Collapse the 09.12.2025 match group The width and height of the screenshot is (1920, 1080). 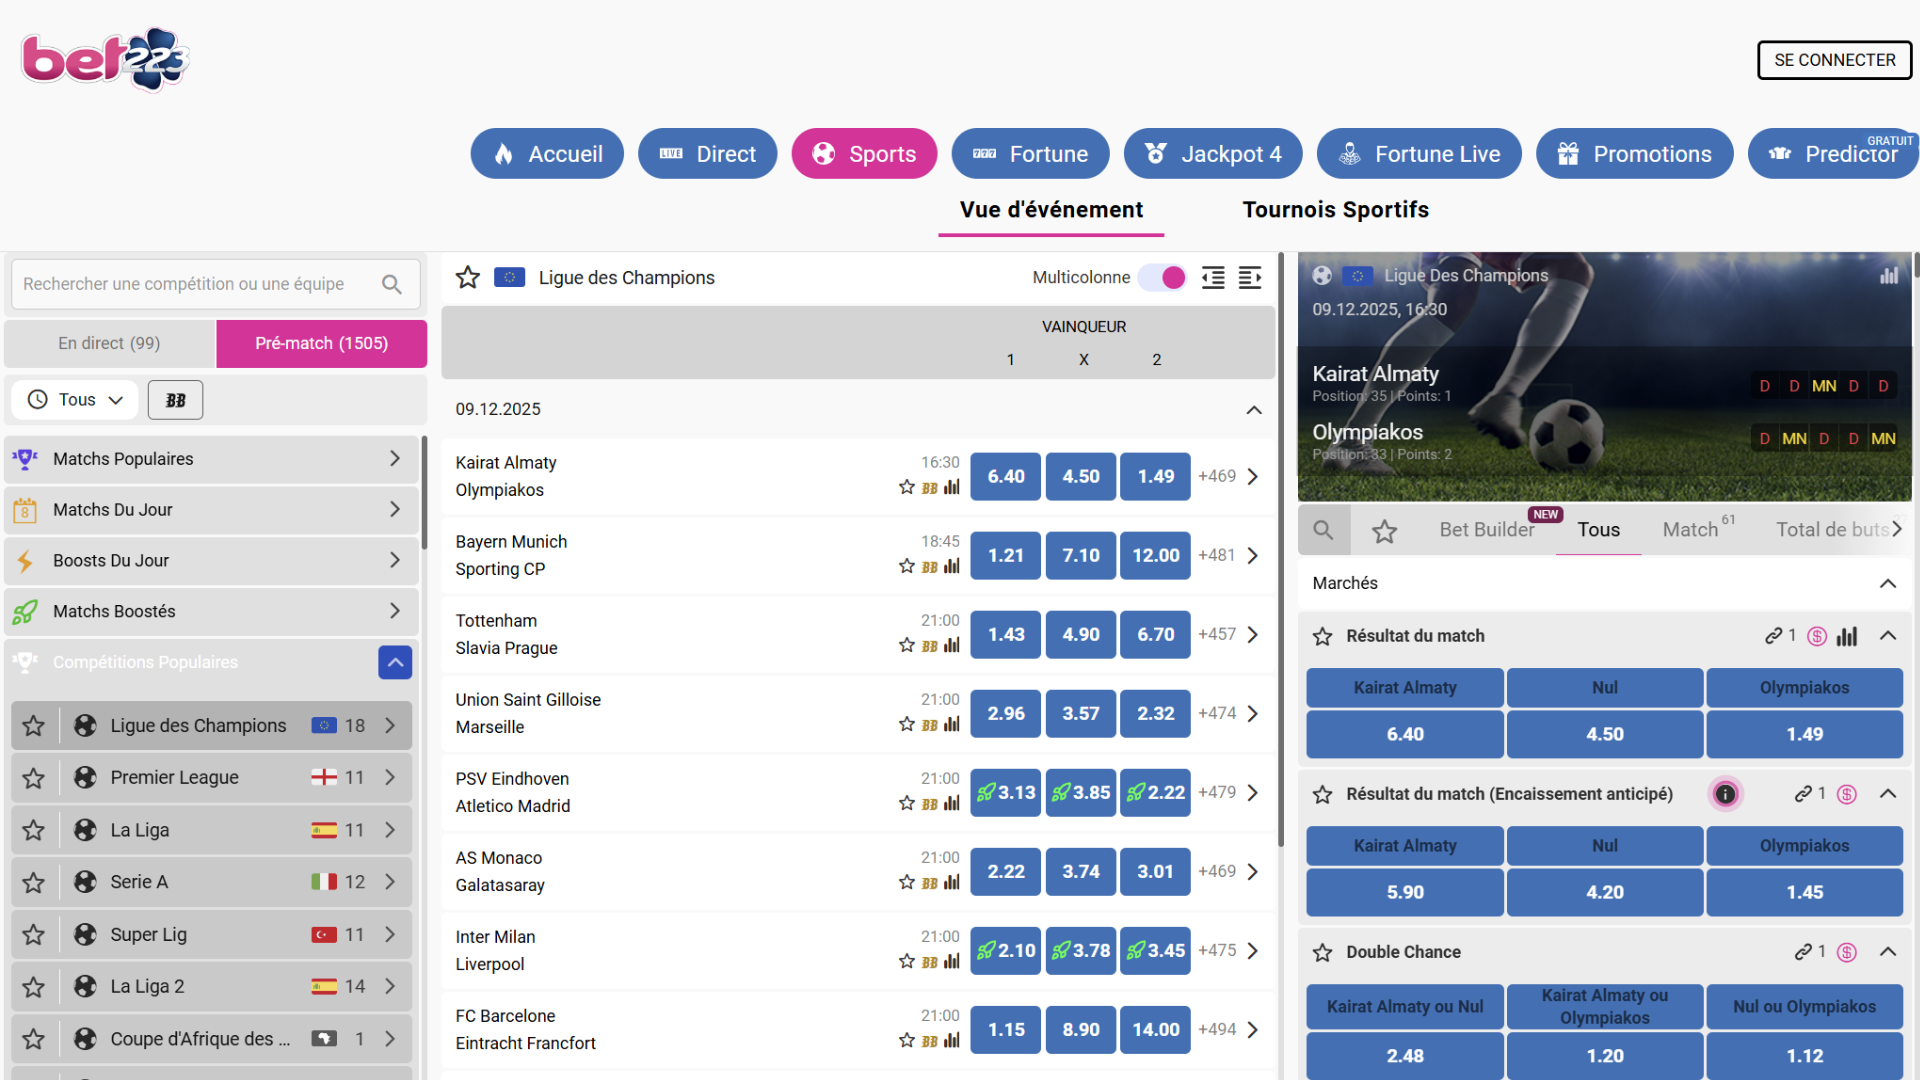(1254, 410)
